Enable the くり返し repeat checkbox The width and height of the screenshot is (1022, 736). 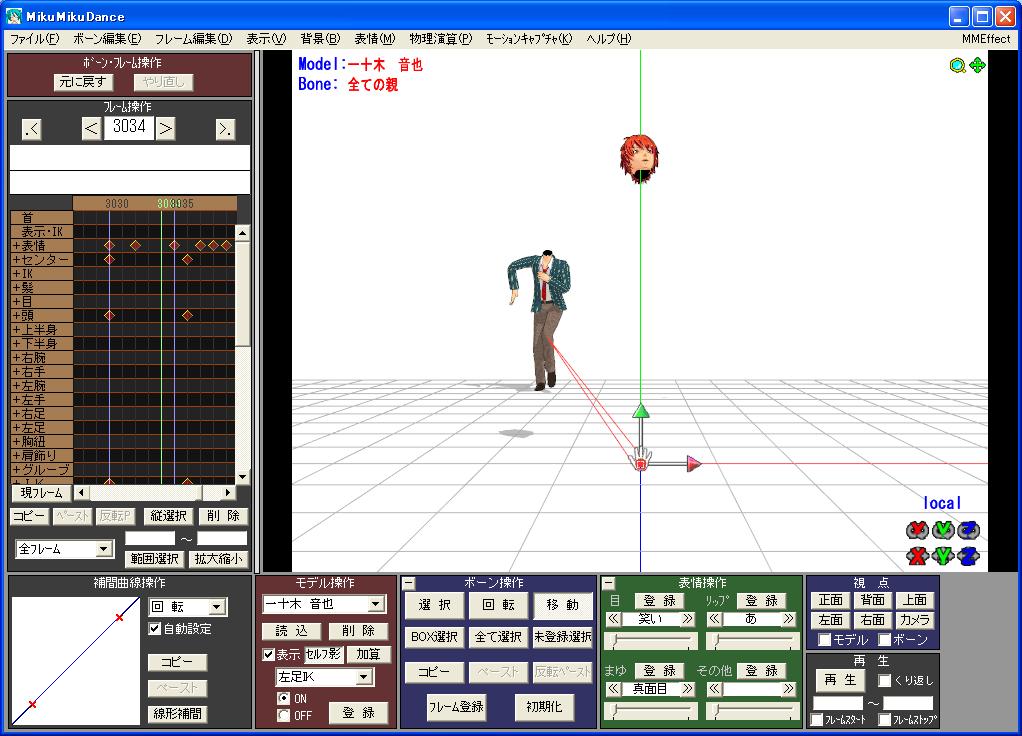coord(884,681)
